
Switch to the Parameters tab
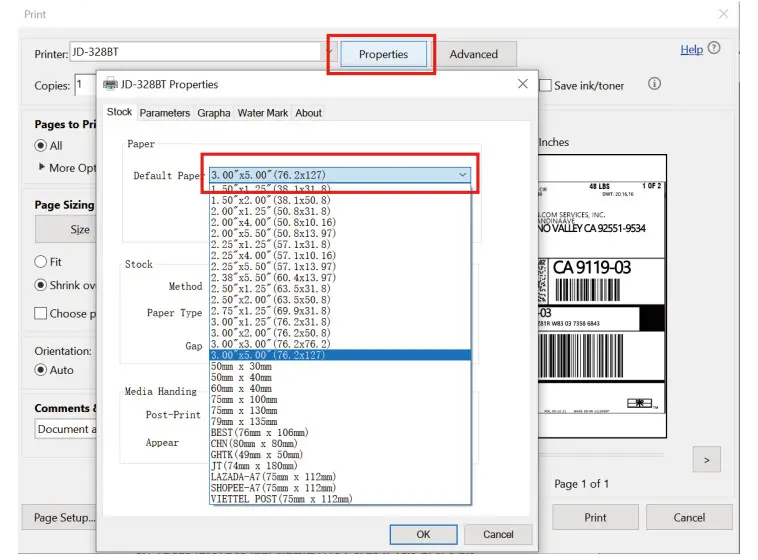point(165,113)
